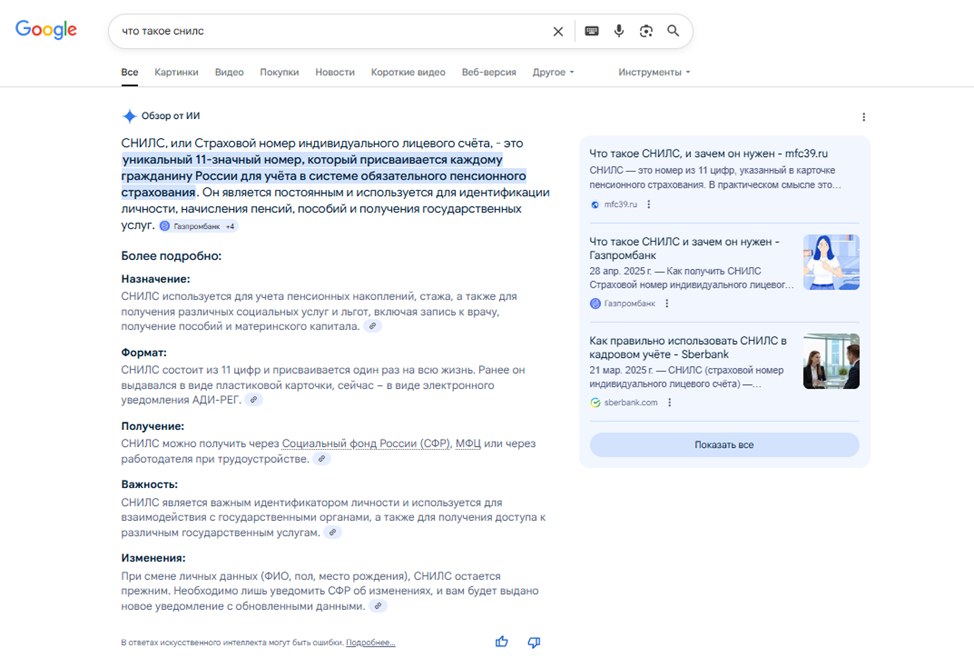
Task: Give thumbs down to the AI overview
Action: click(x=534, y=642)
